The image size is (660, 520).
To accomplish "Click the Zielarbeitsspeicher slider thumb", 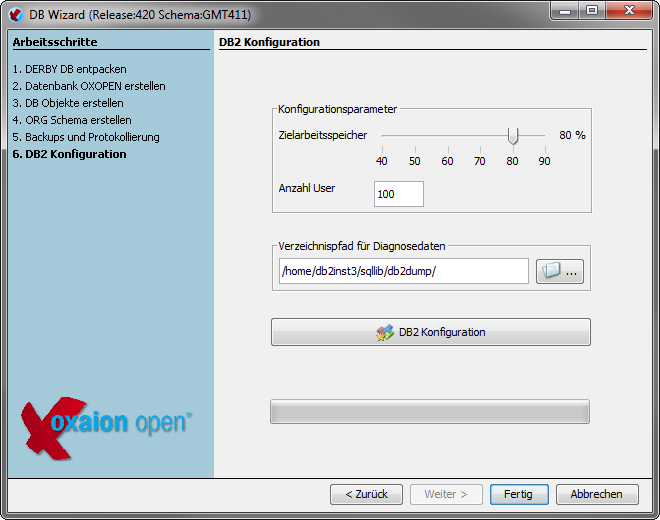I will tap(512, 136).
